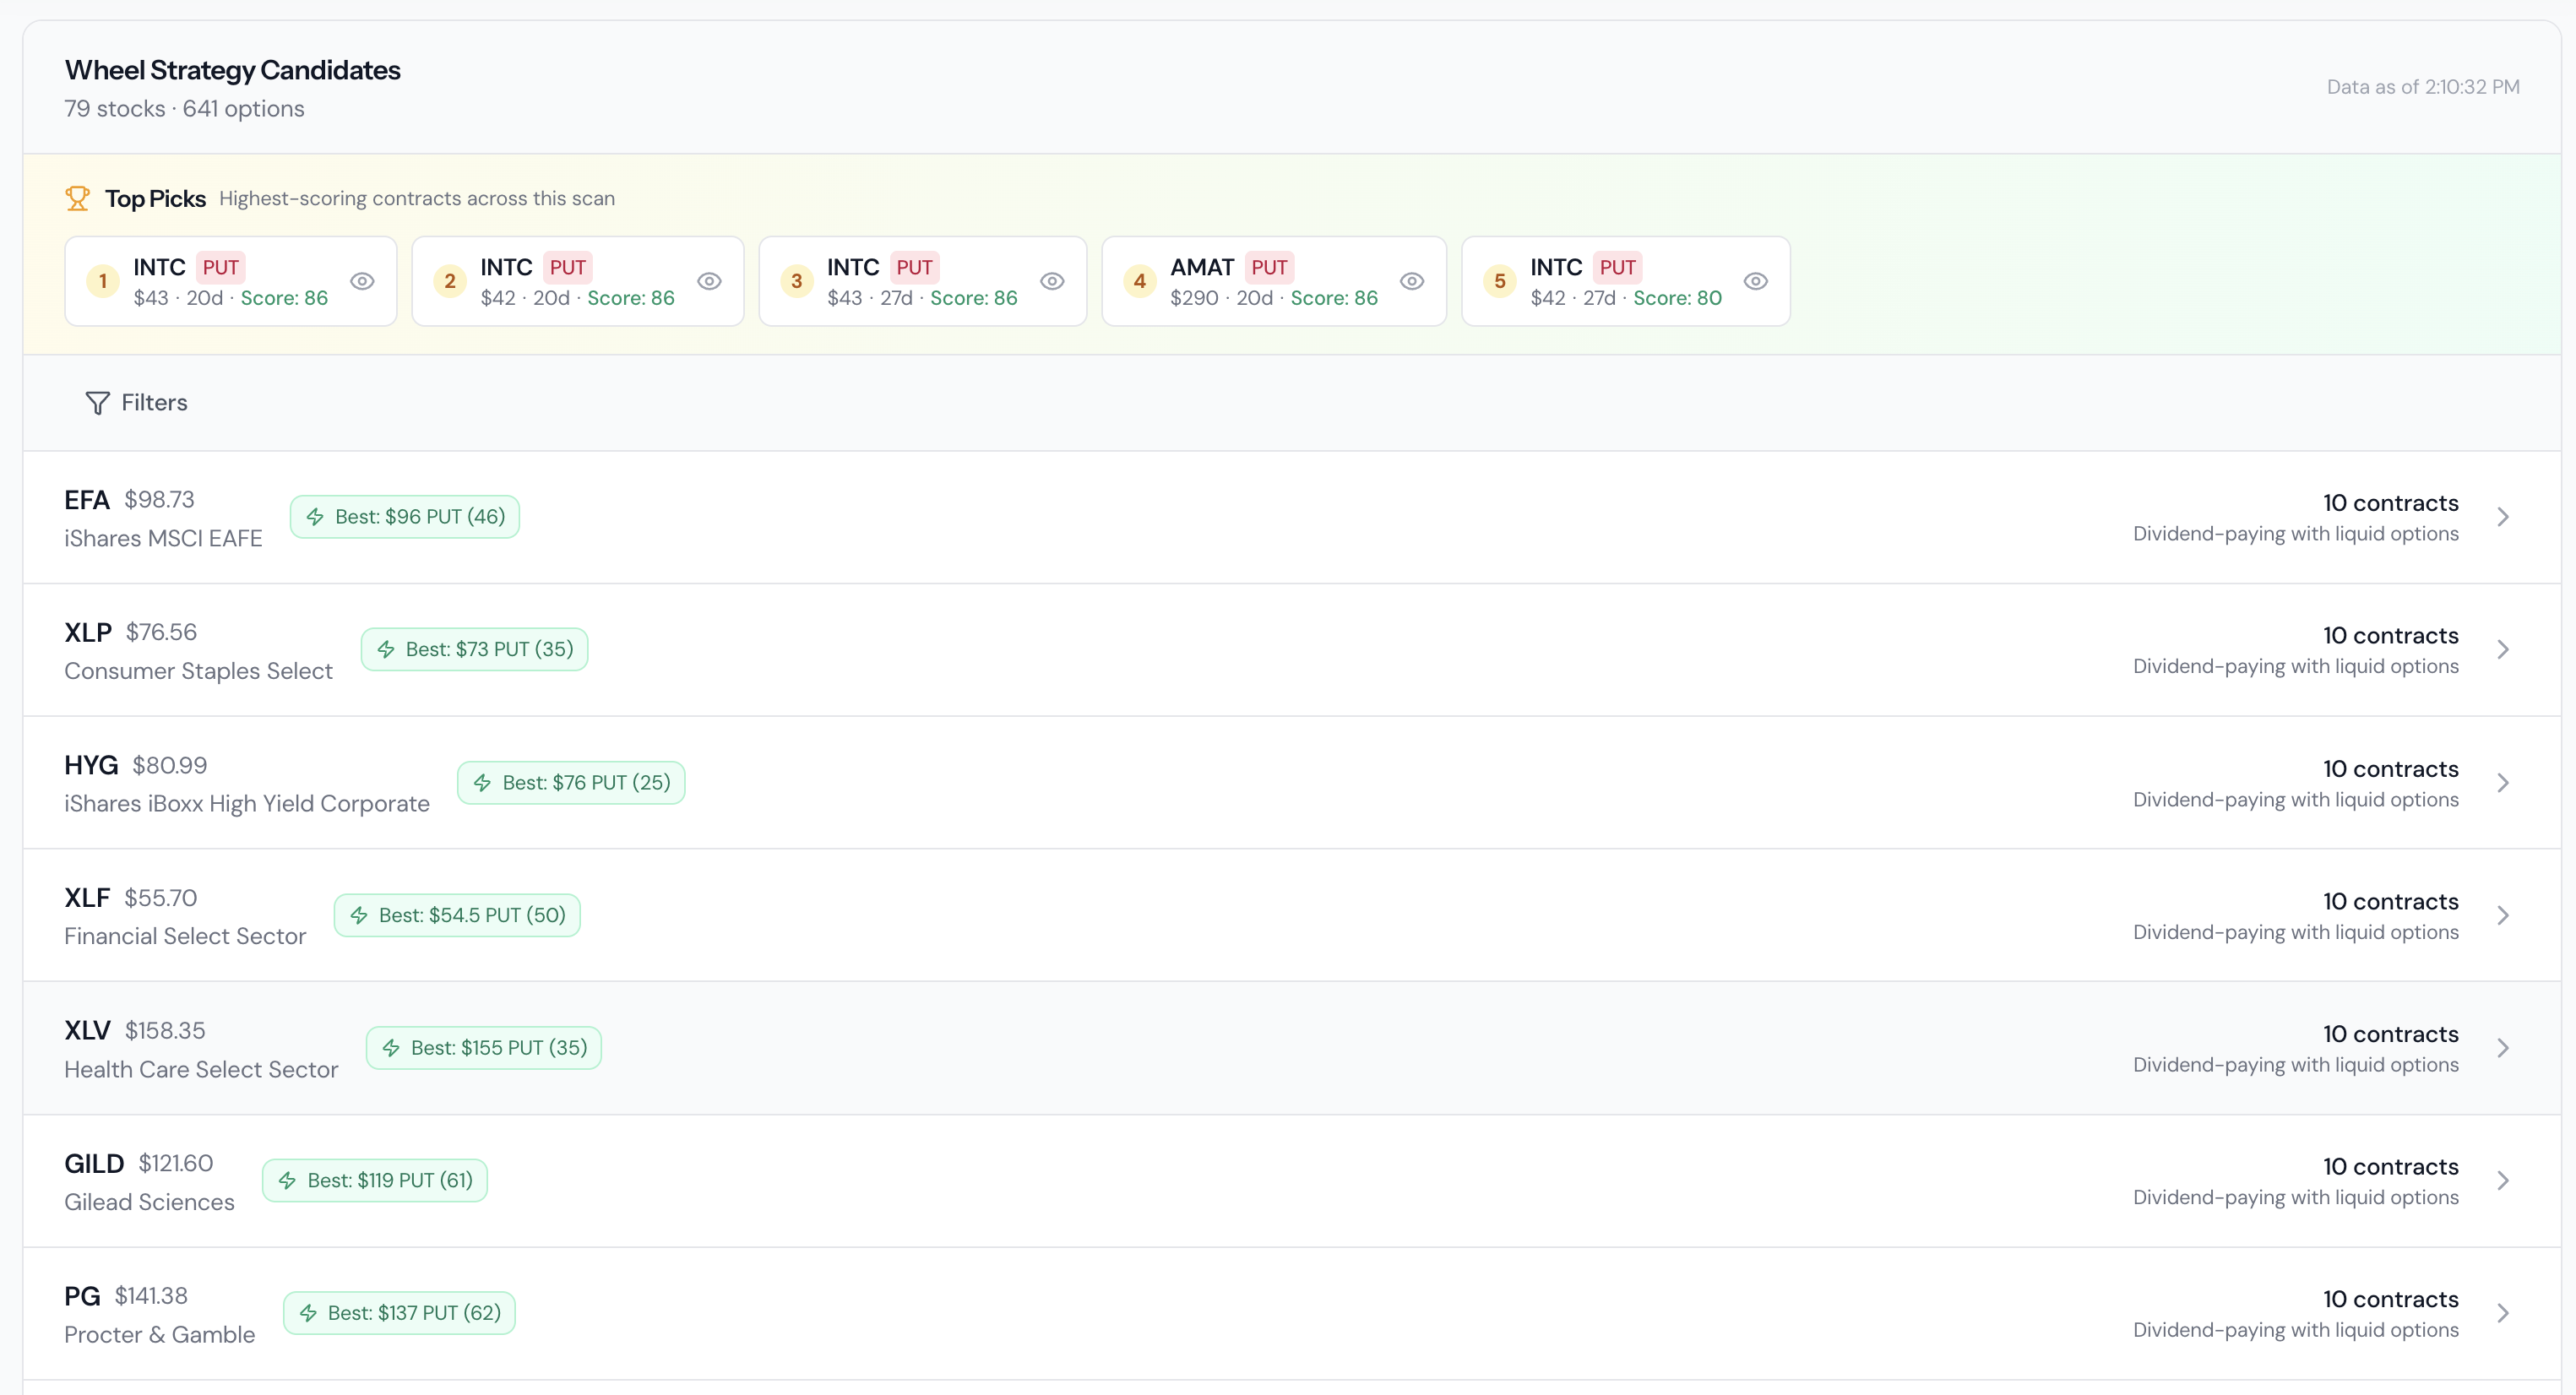Click lightning icon in XLP best badge
This screenshot has width=2576, height=1395.
coord(386,650)
